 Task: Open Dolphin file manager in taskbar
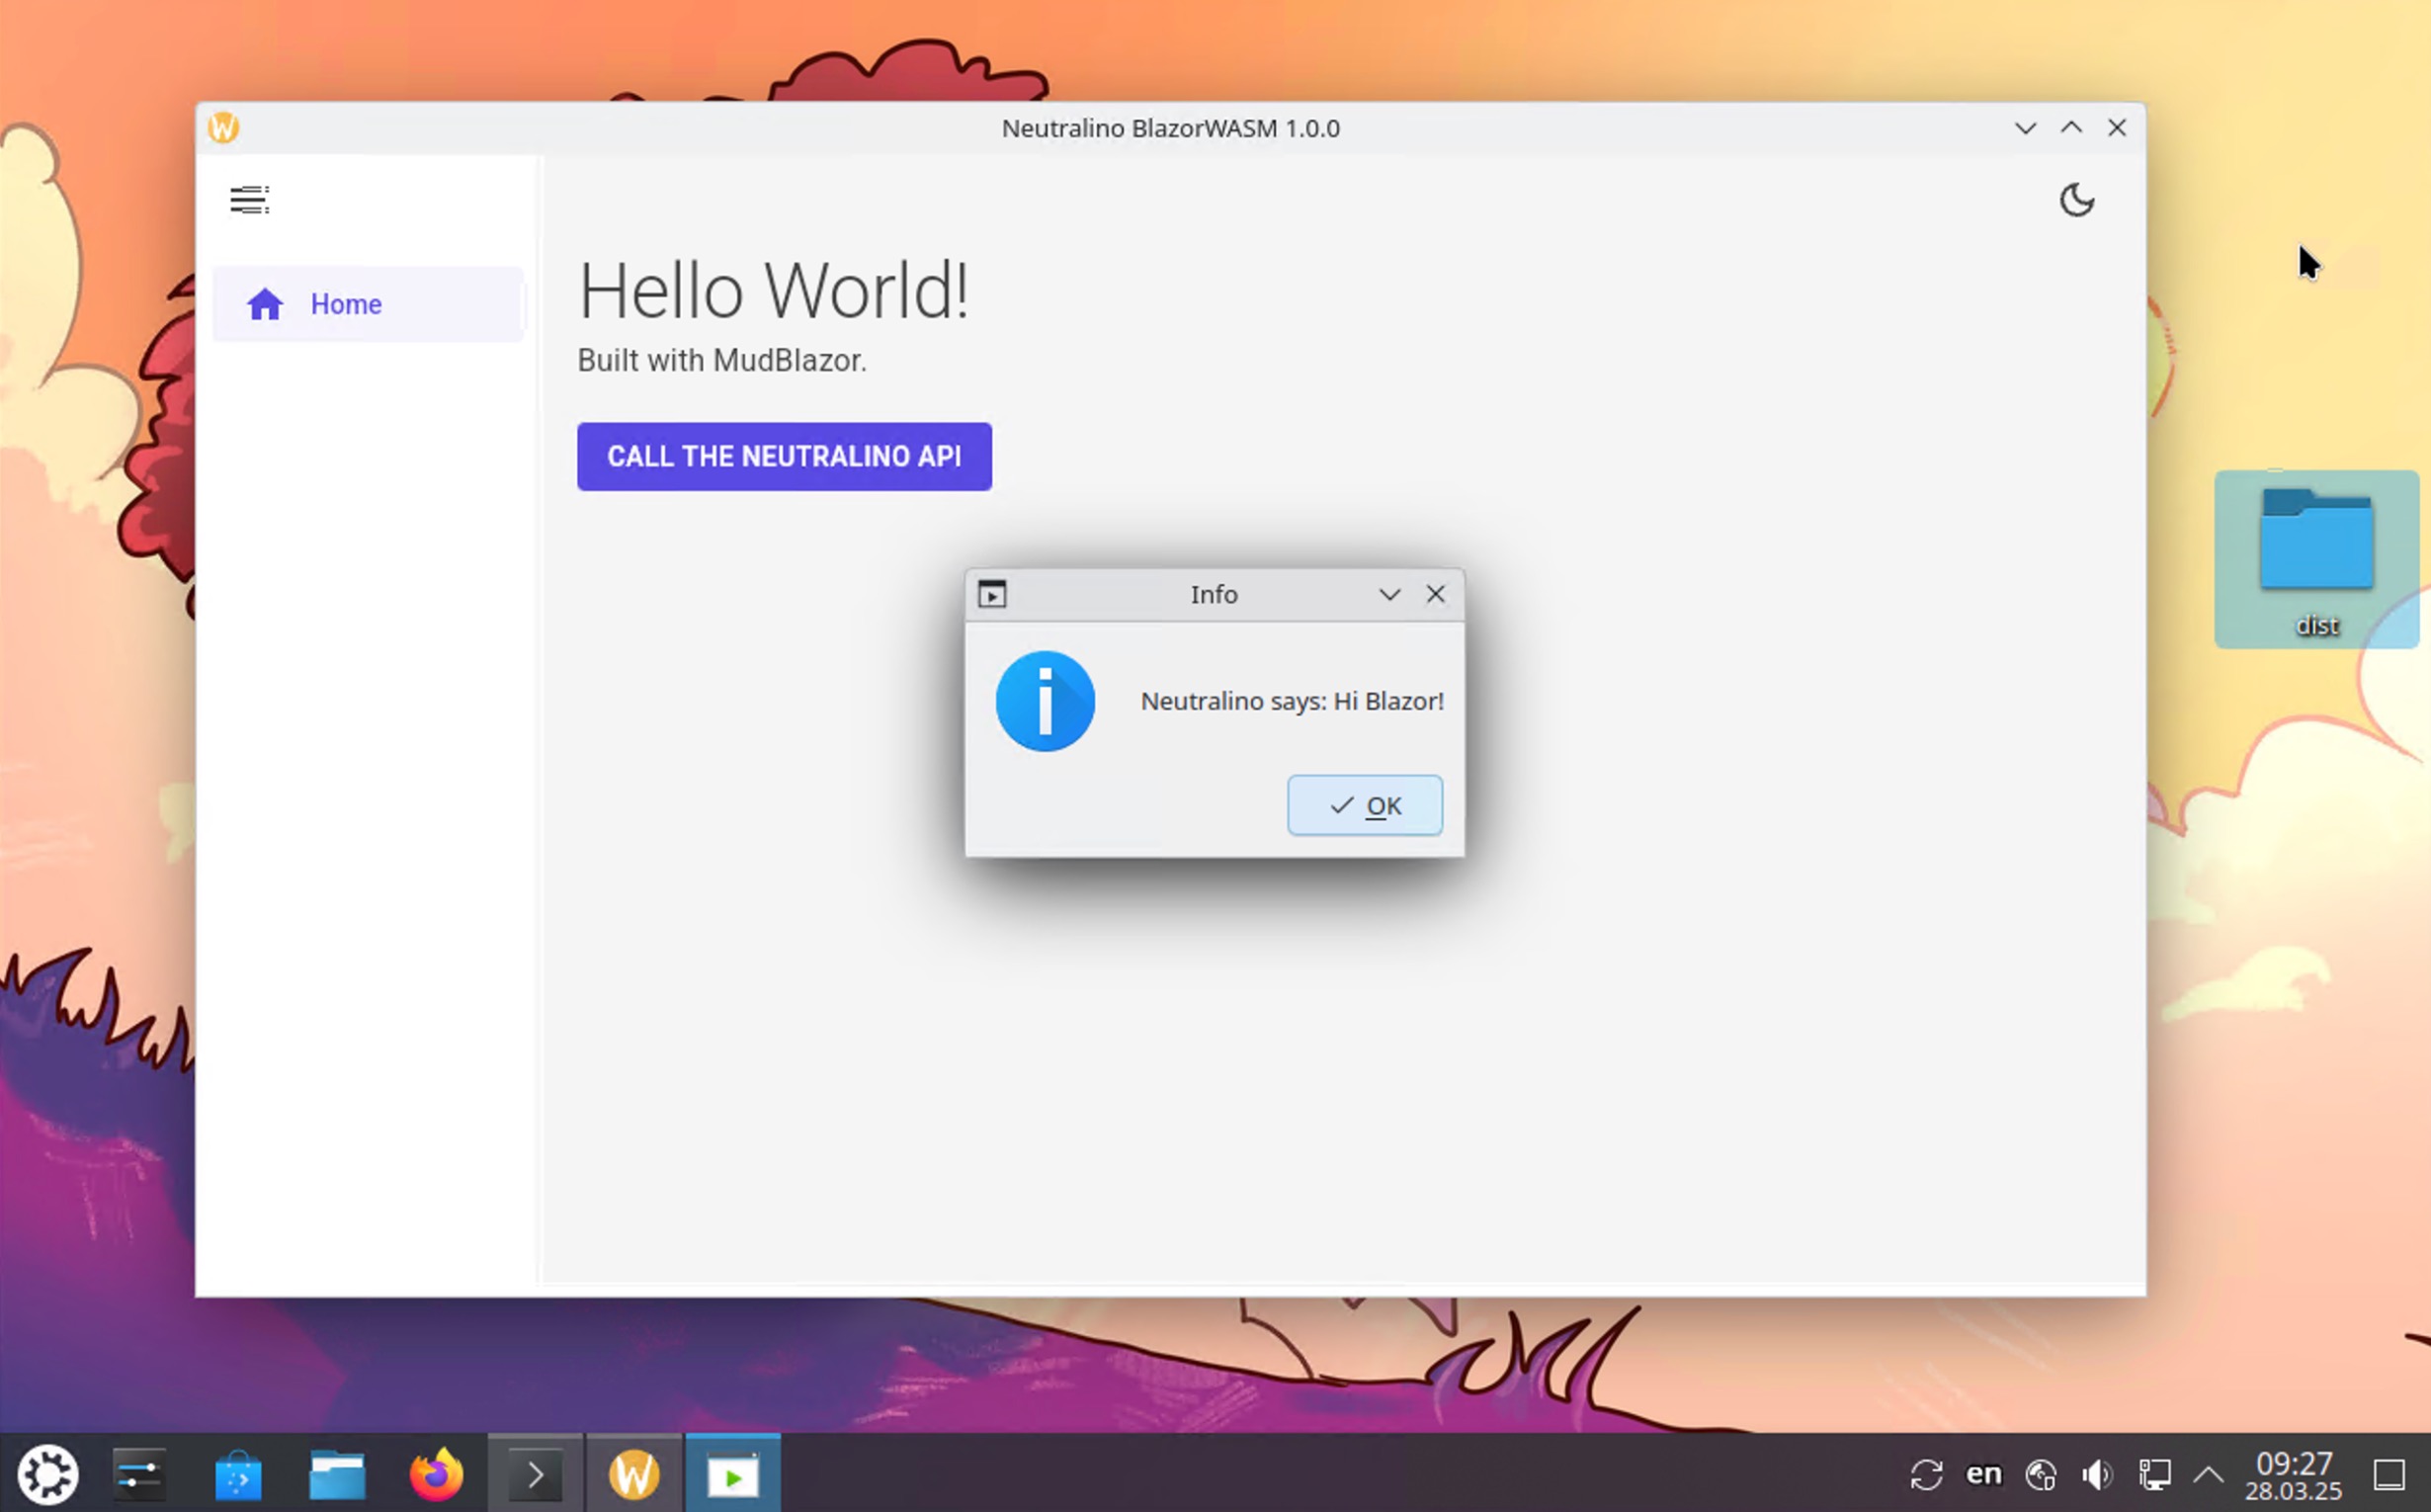click(337, 1474)
